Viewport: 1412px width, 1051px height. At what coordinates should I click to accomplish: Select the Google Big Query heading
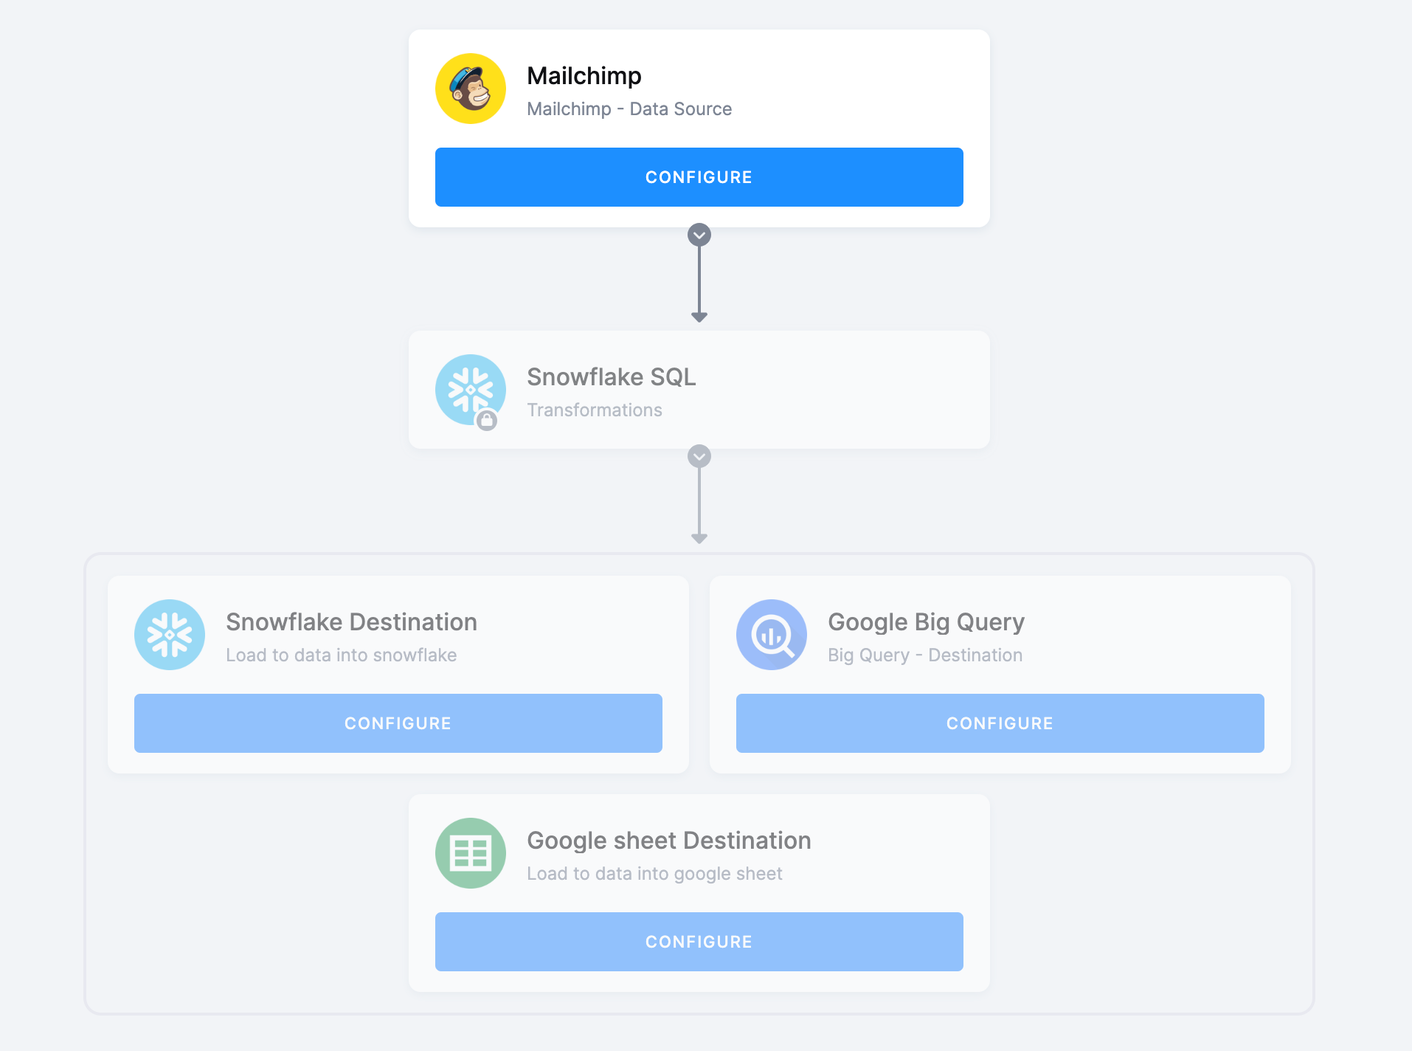[x=925, y=622]
